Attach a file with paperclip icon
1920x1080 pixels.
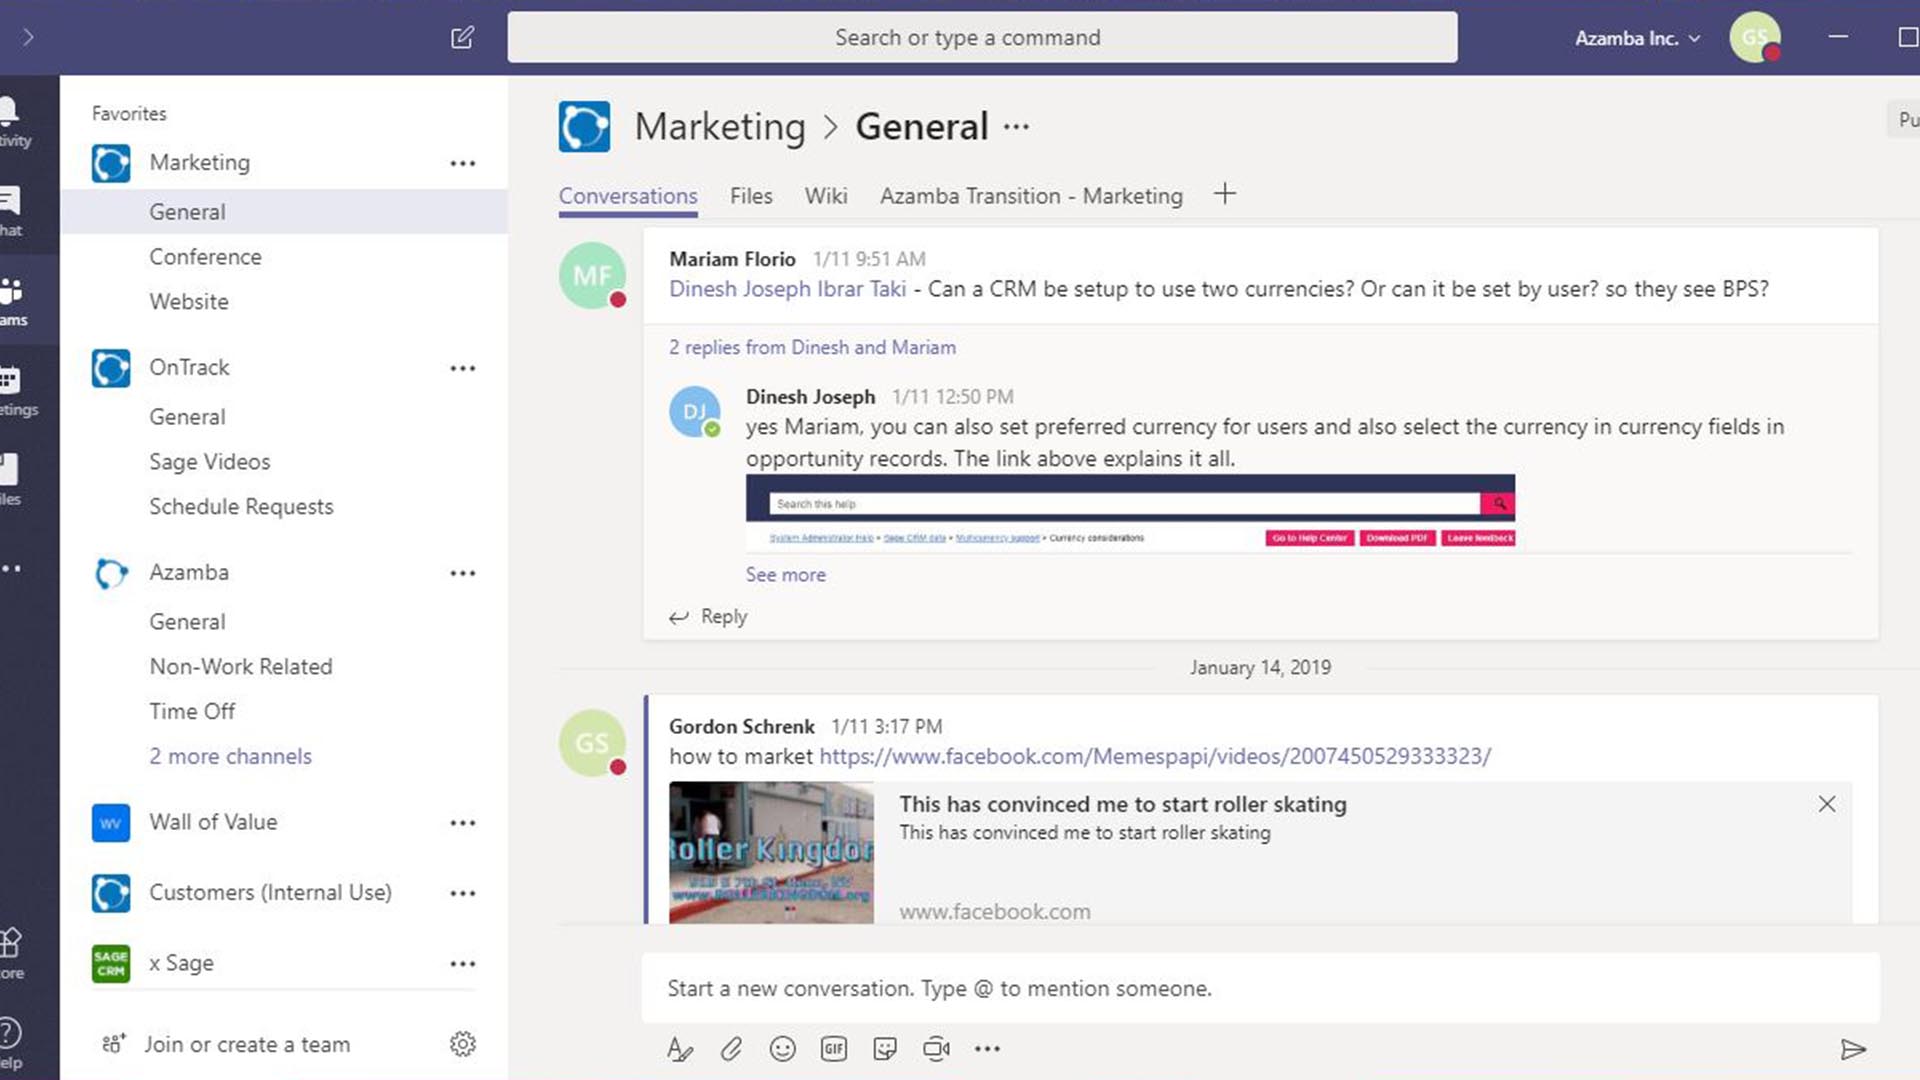(x=731, y=1049)
